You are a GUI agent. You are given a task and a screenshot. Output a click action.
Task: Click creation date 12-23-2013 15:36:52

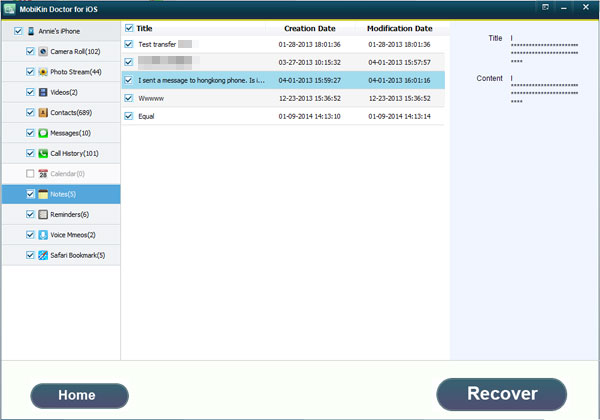[310, 98]
